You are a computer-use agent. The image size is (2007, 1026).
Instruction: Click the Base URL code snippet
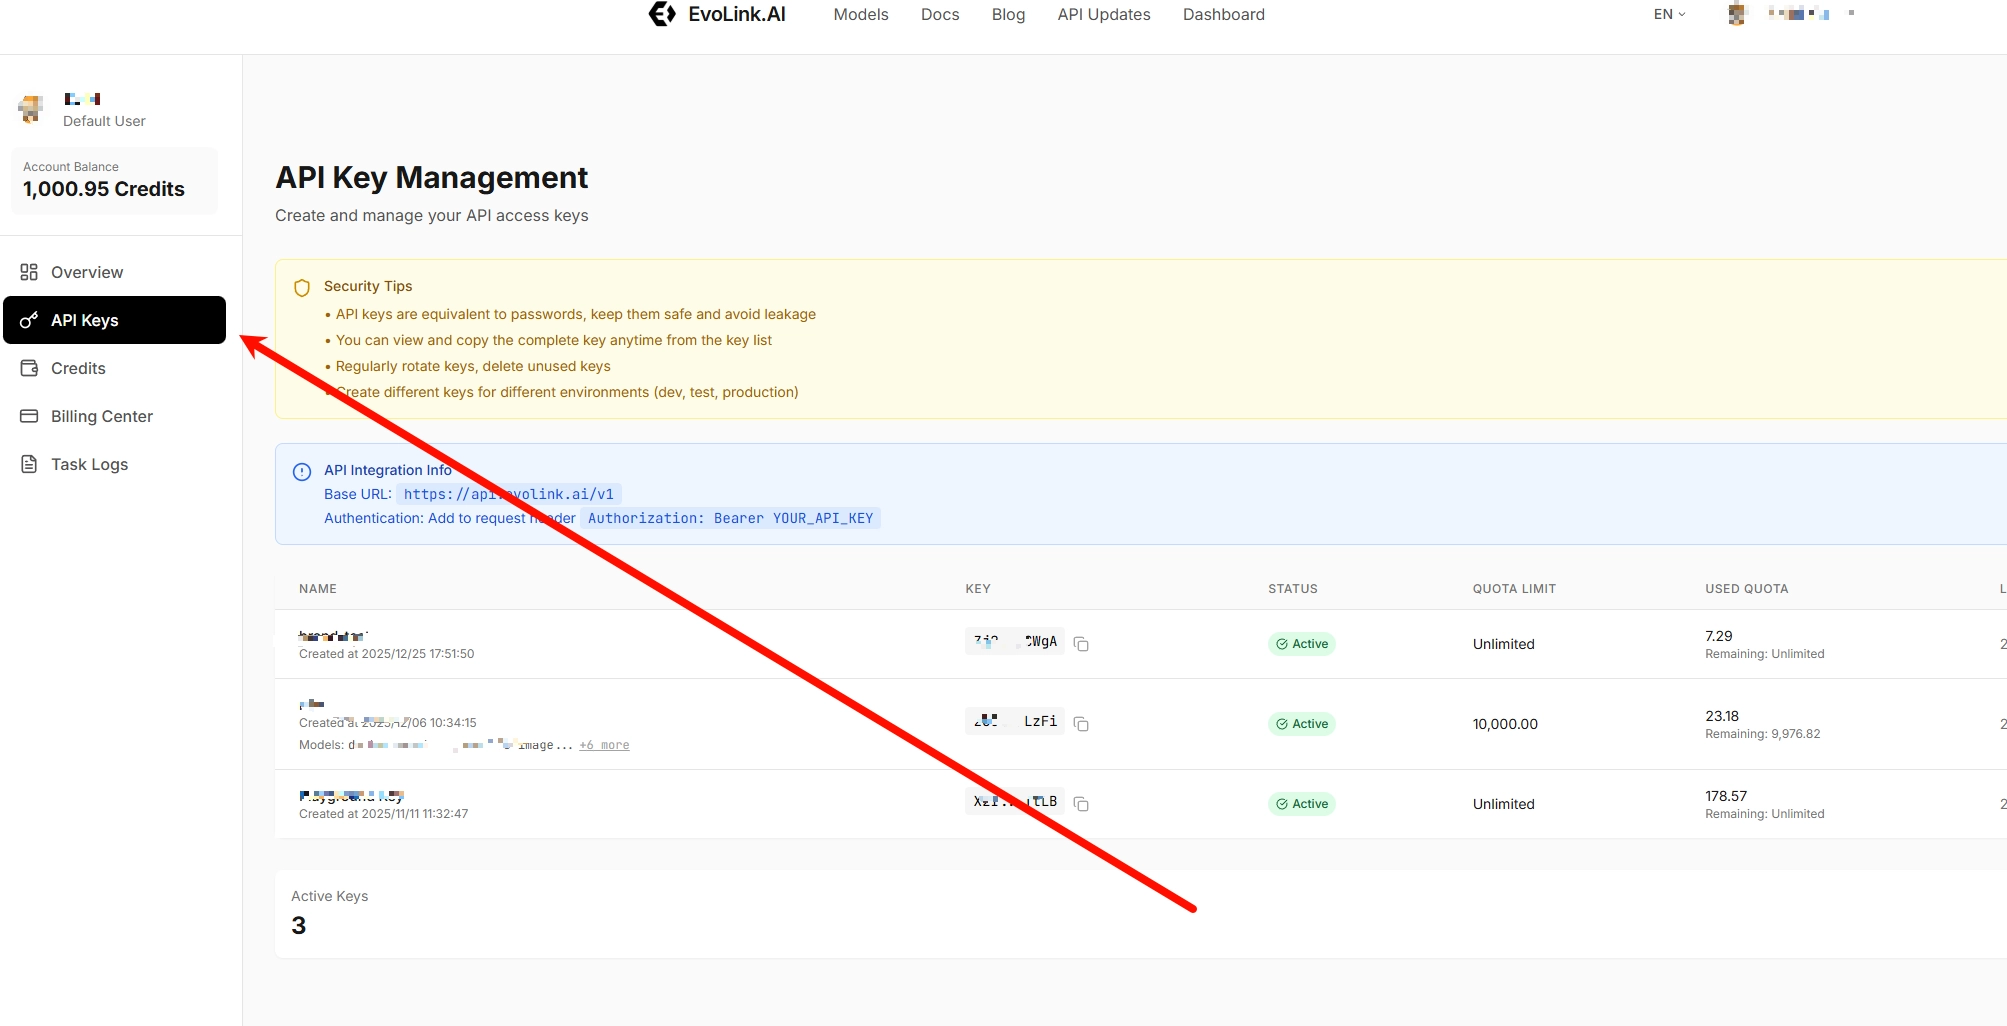(x=508, y=494)
